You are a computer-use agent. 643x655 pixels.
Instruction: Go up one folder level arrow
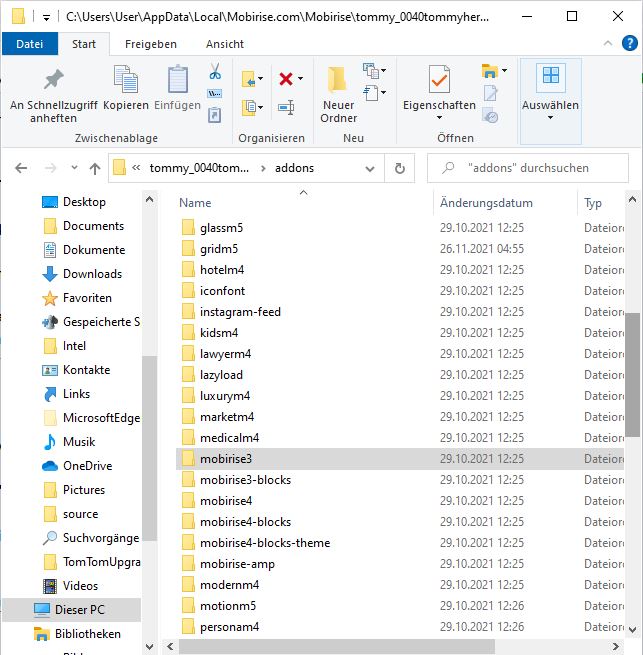coord(95,168)
